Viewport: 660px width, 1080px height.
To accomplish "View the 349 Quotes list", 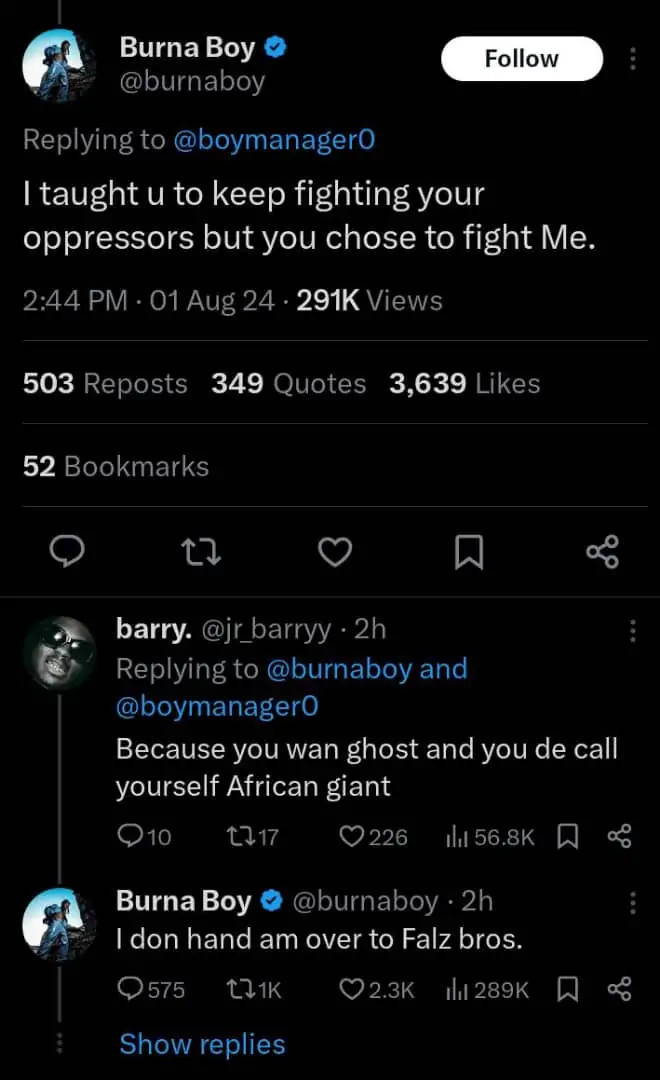I will [x=288, y=384].
